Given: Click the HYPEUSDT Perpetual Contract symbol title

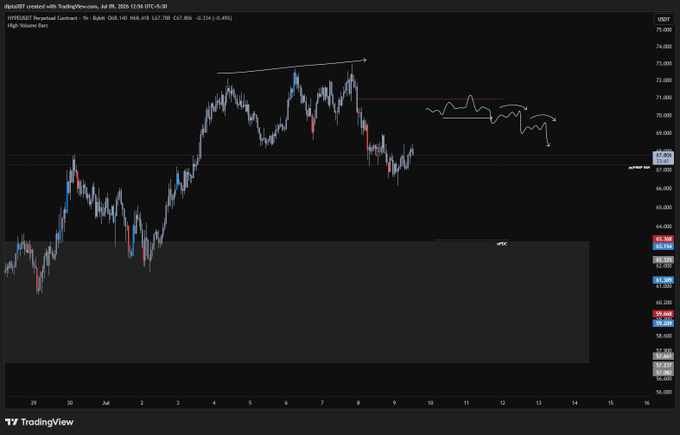Looking at the screenshot, I should click(x=42, y=18).
